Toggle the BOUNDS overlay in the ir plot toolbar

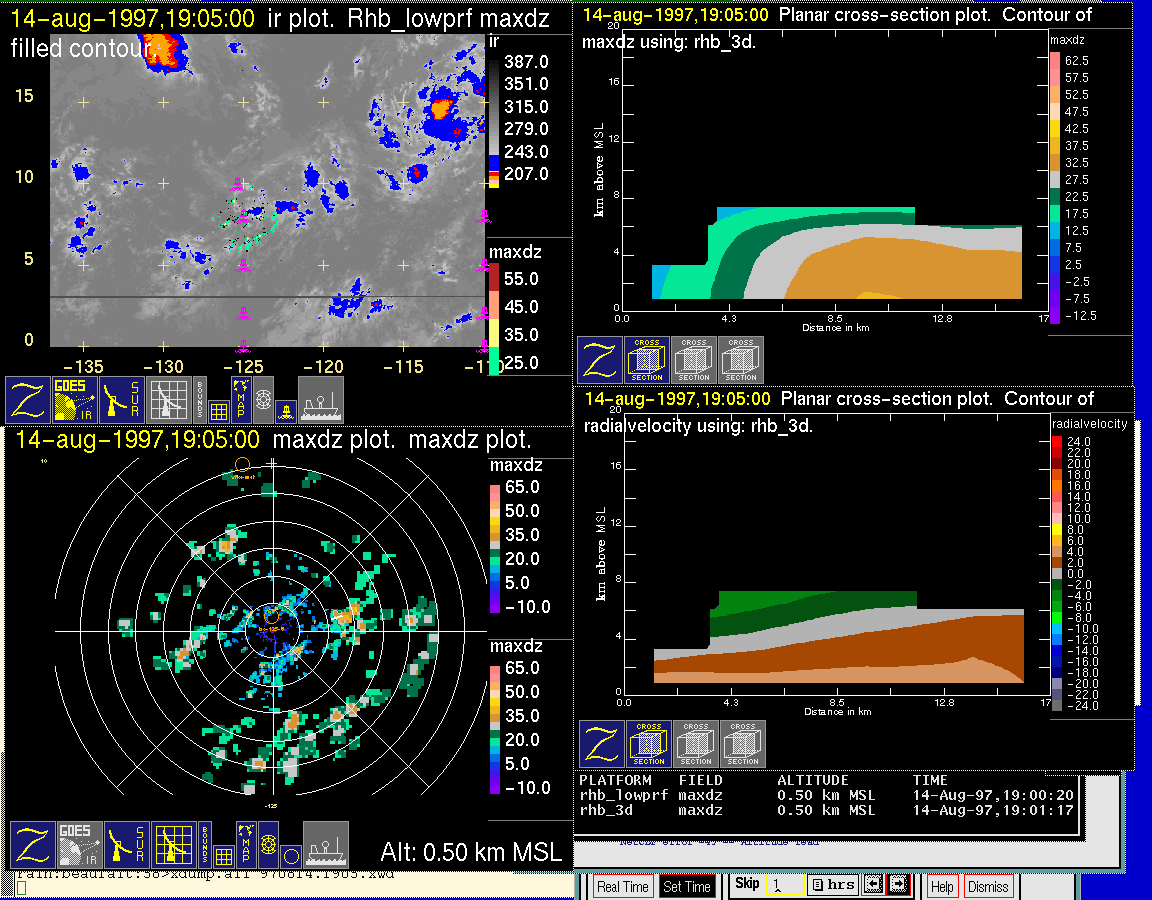point(200,399)
